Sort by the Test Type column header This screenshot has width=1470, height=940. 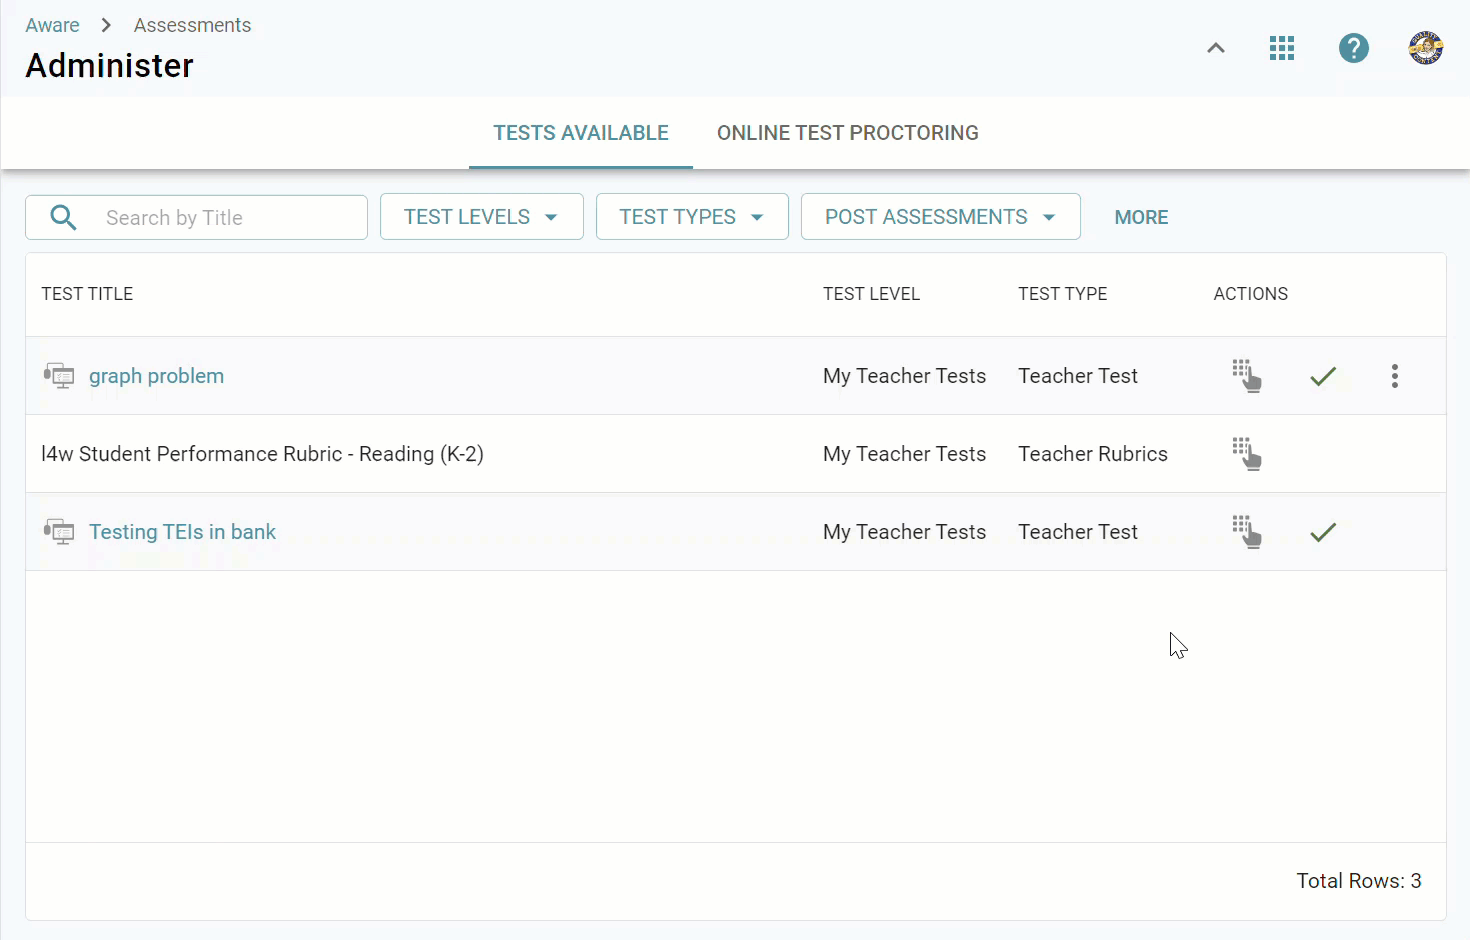(1063, 294)
